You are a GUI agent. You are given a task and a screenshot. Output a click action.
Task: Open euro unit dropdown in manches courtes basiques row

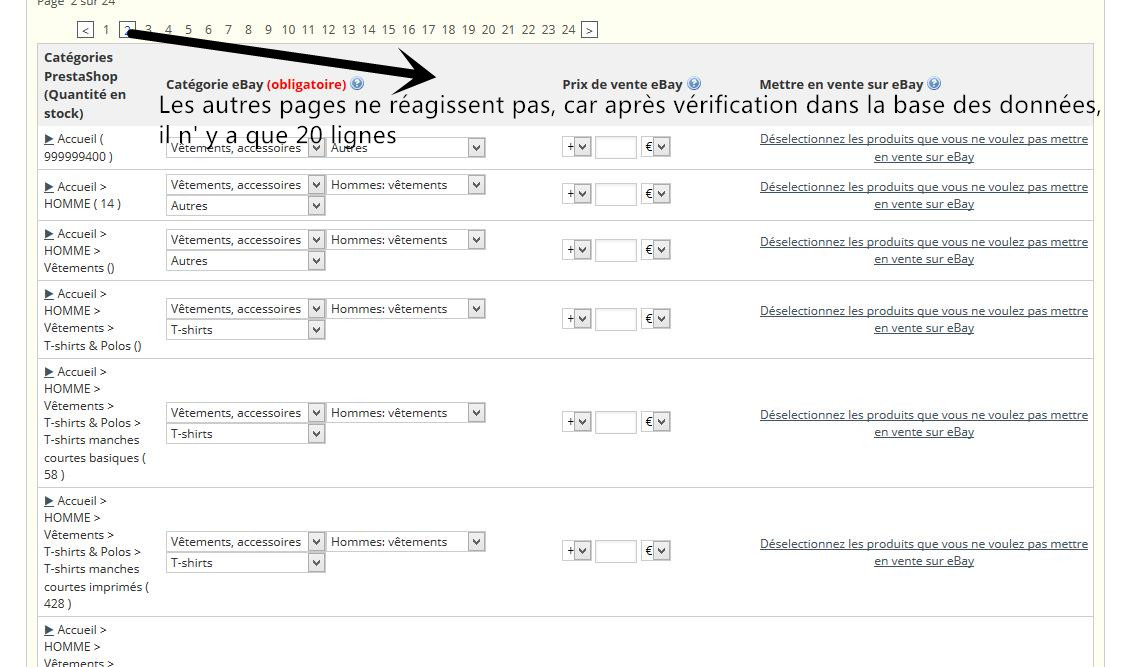click(x=656, y=421)
